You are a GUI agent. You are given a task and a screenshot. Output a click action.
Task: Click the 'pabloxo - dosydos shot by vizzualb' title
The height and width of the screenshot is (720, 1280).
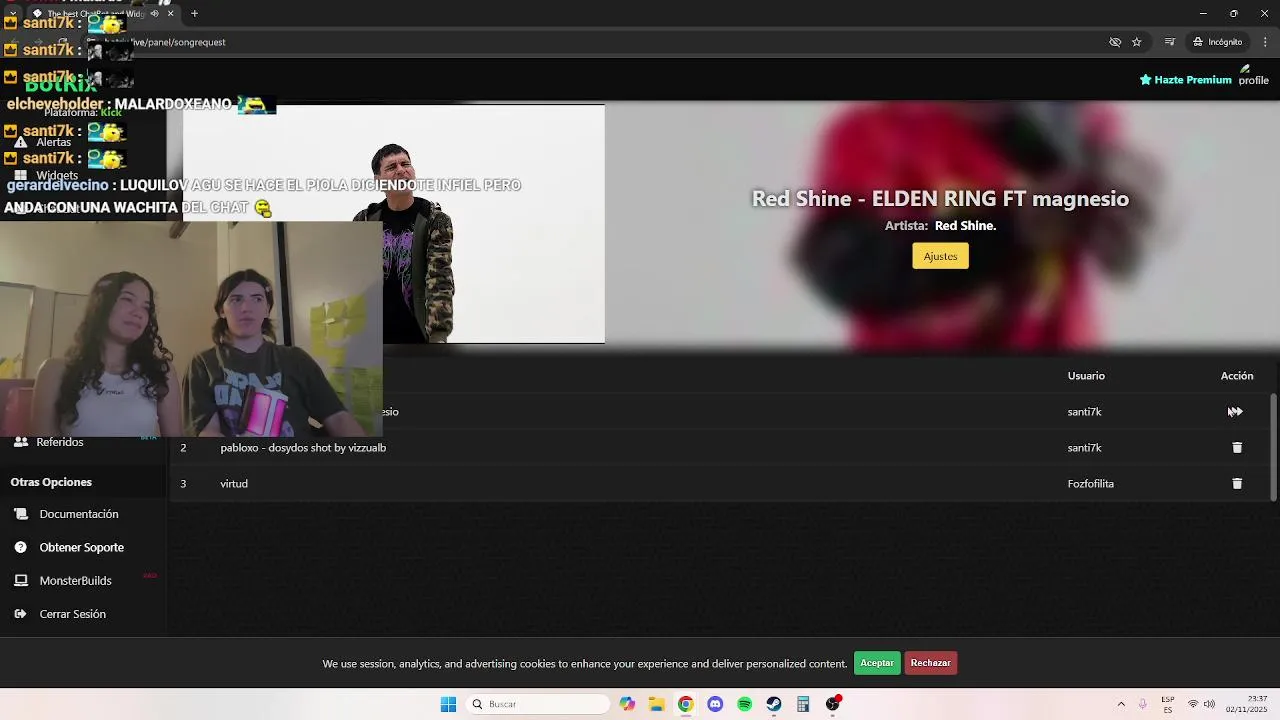tap(303, 448)
